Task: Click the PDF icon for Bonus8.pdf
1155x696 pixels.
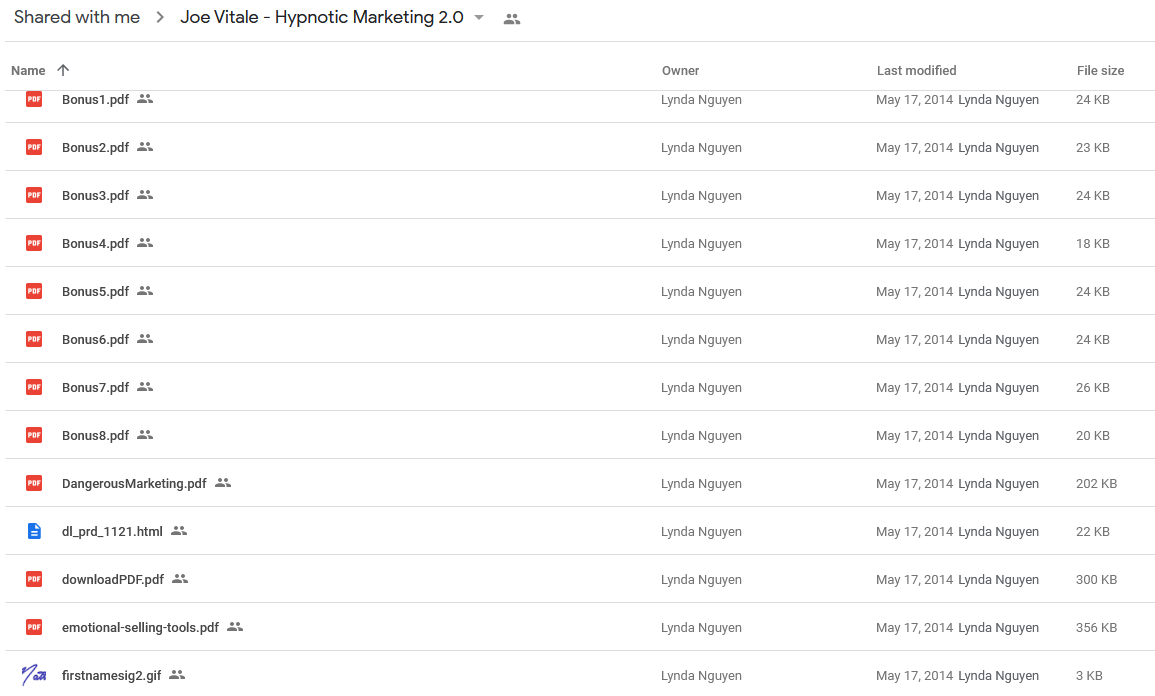Action: pyautogui.click(x=34, y=435)
